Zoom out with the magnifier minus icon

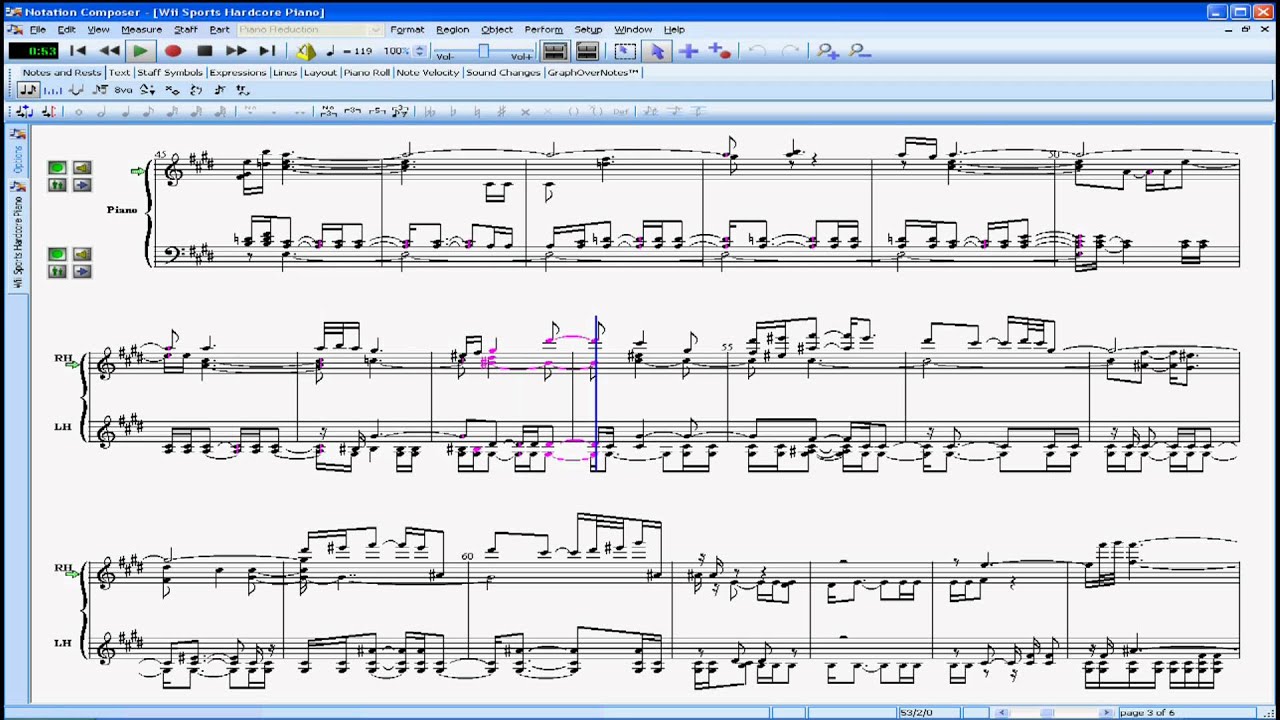[x=860, y=51]
